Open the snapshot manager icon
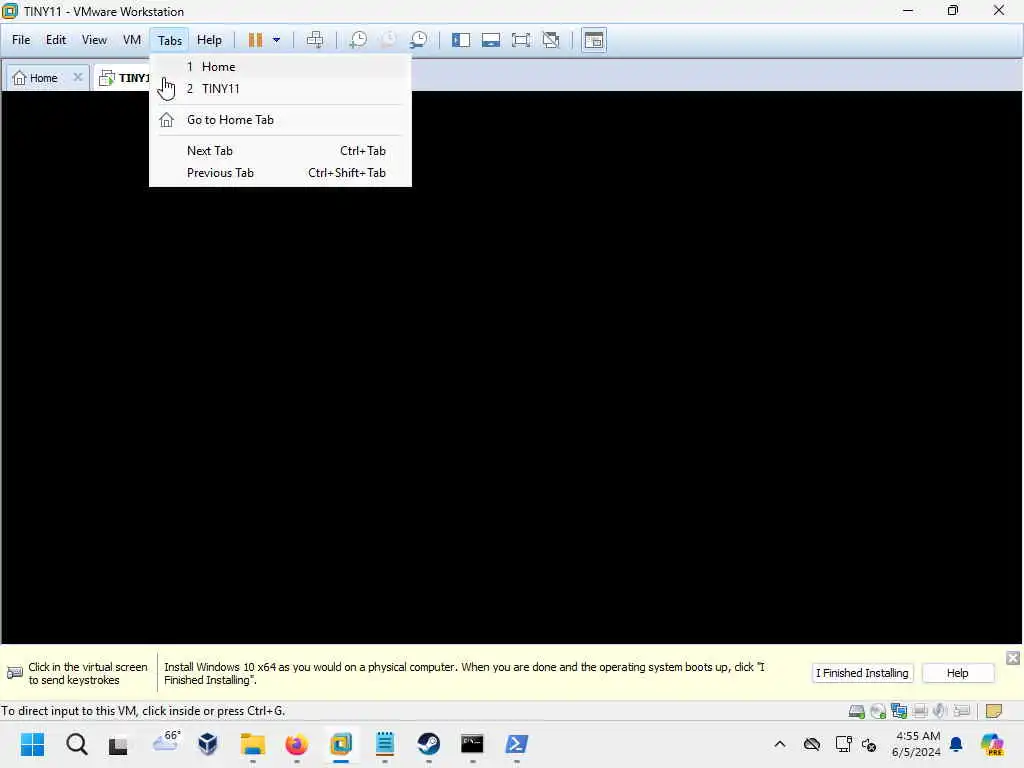Screen dimensions: 1024x768 pos(419,40)
